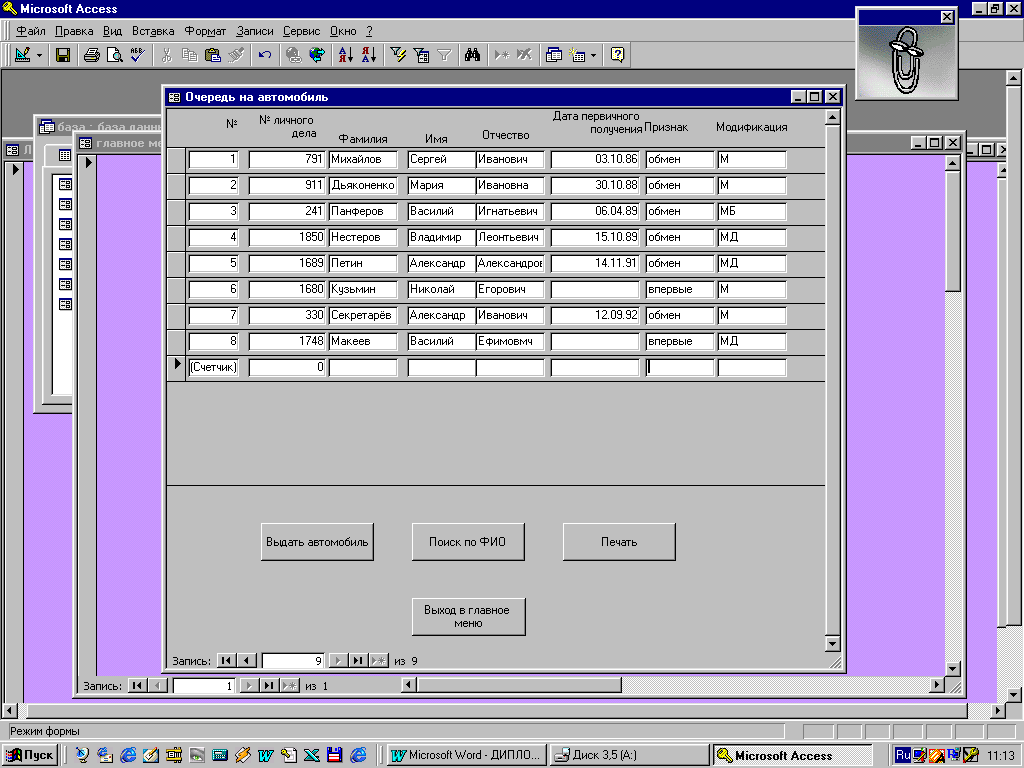The height and width of the screenshot is (768, 1024).
Task: Switch to Microsoft Word in the taskbar
Action: click(468, 755)
